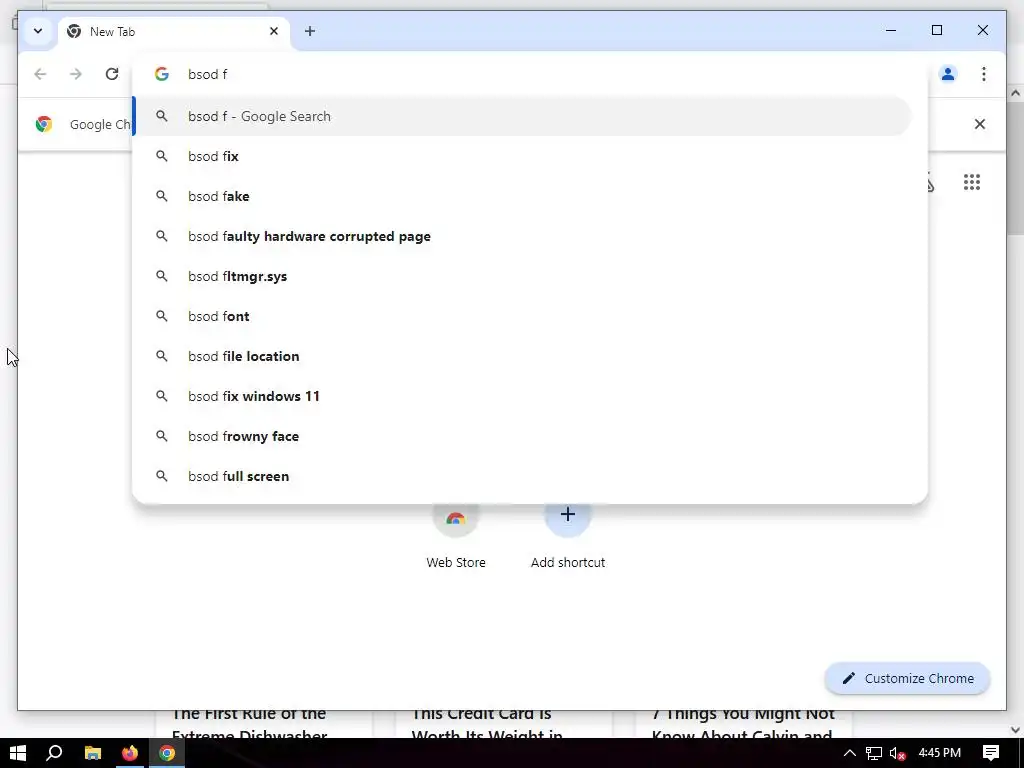Go forward with the forward arrow
Screen dimensions: 1024x768
76,74
